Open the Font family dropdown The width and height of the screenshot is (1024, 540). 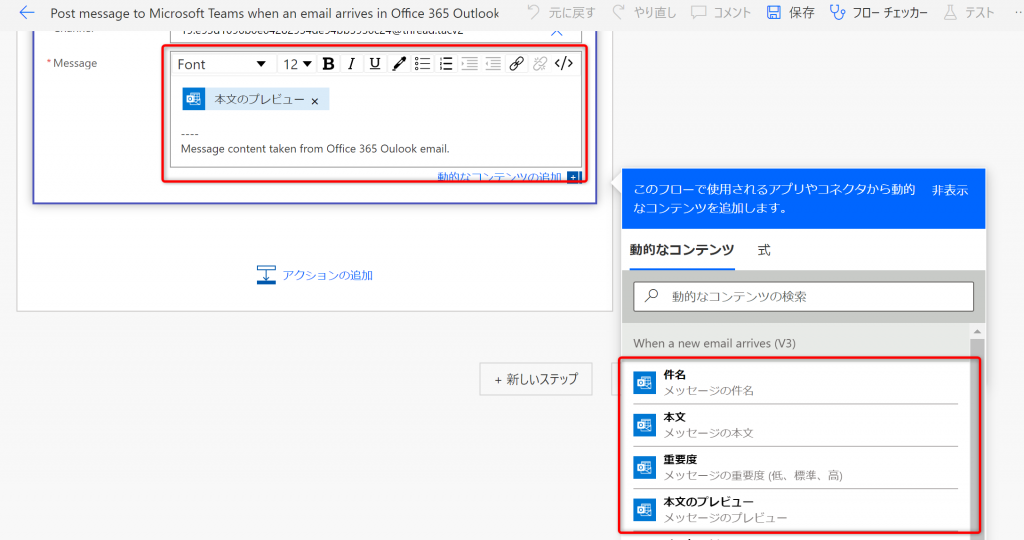tap(222, 64)
